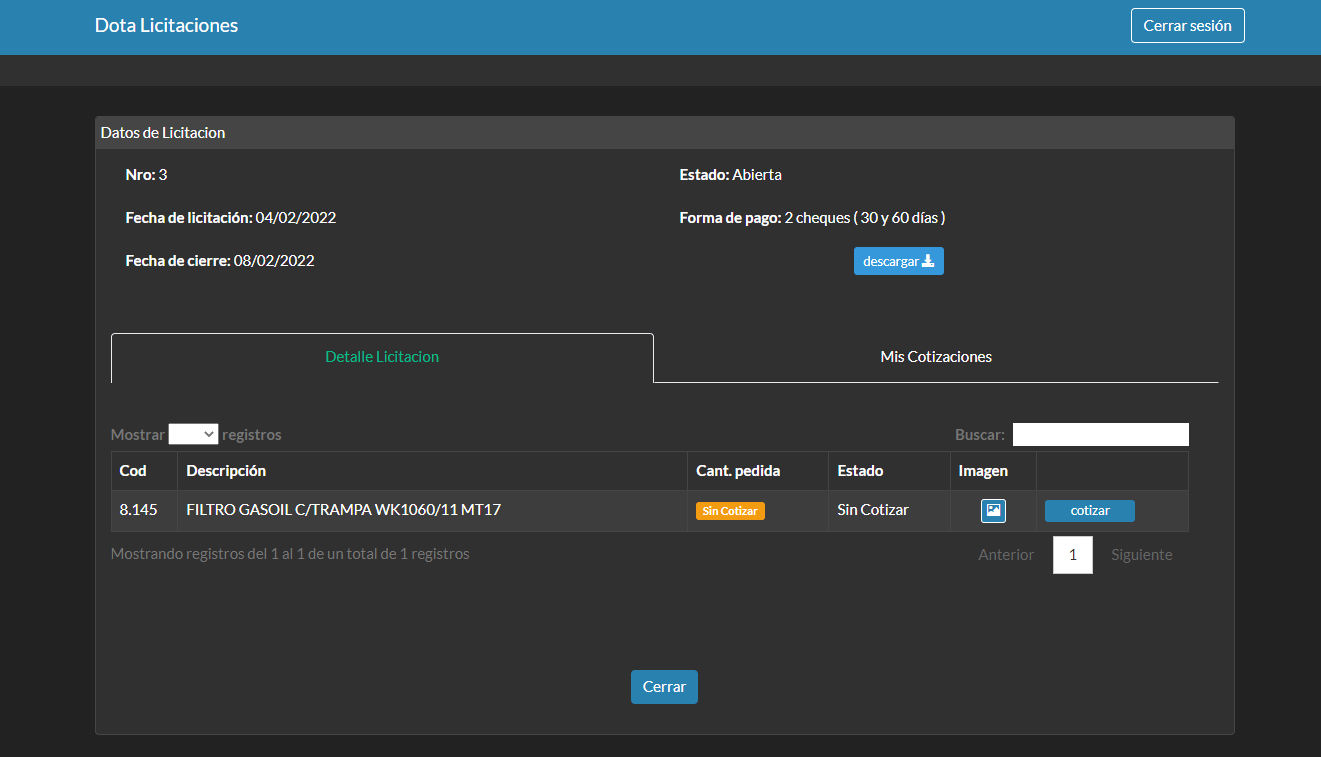Image resolution: width=1321 pixels, height=757 pixels.
Task: Go to Siguiente page
Action: (x=1141, y=555)
